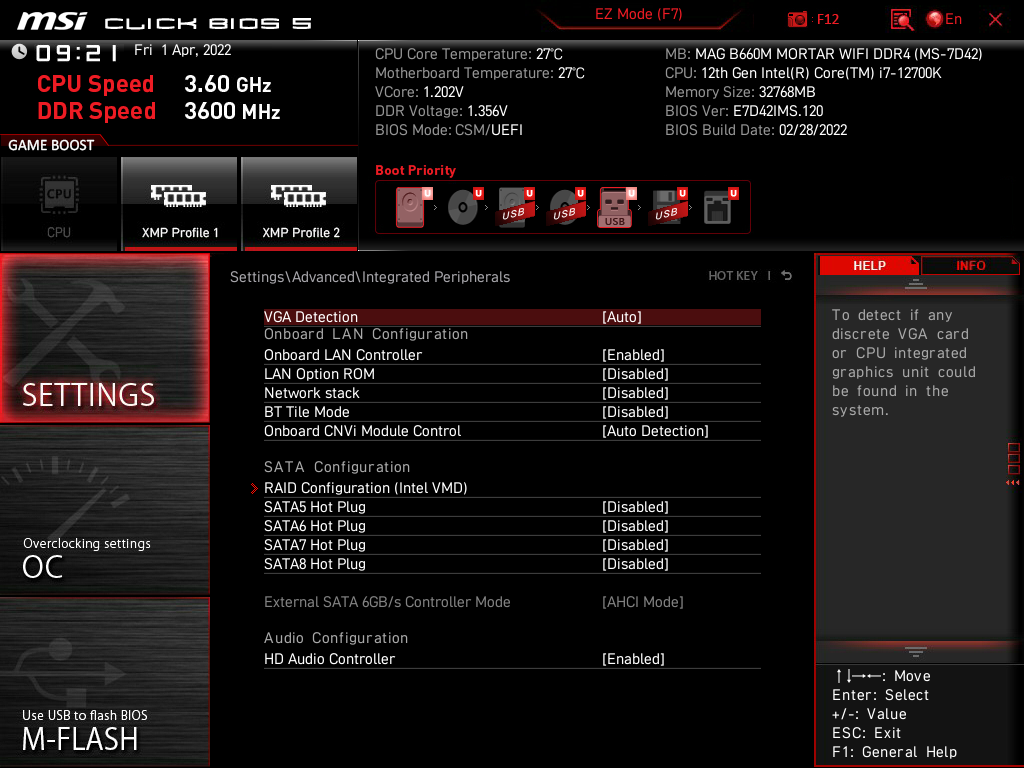Image resolution: width=1024 pixels, height=768 pixels.
Task: Click the hard disk boot priority icon
Action: [411, 206]
